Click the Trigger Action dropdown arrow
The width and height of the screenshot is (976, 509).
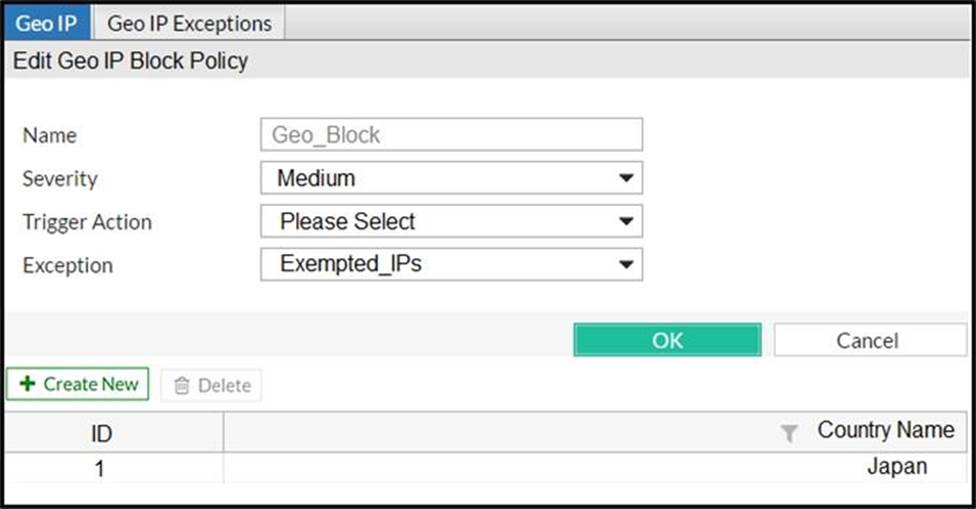coord(626,221)
